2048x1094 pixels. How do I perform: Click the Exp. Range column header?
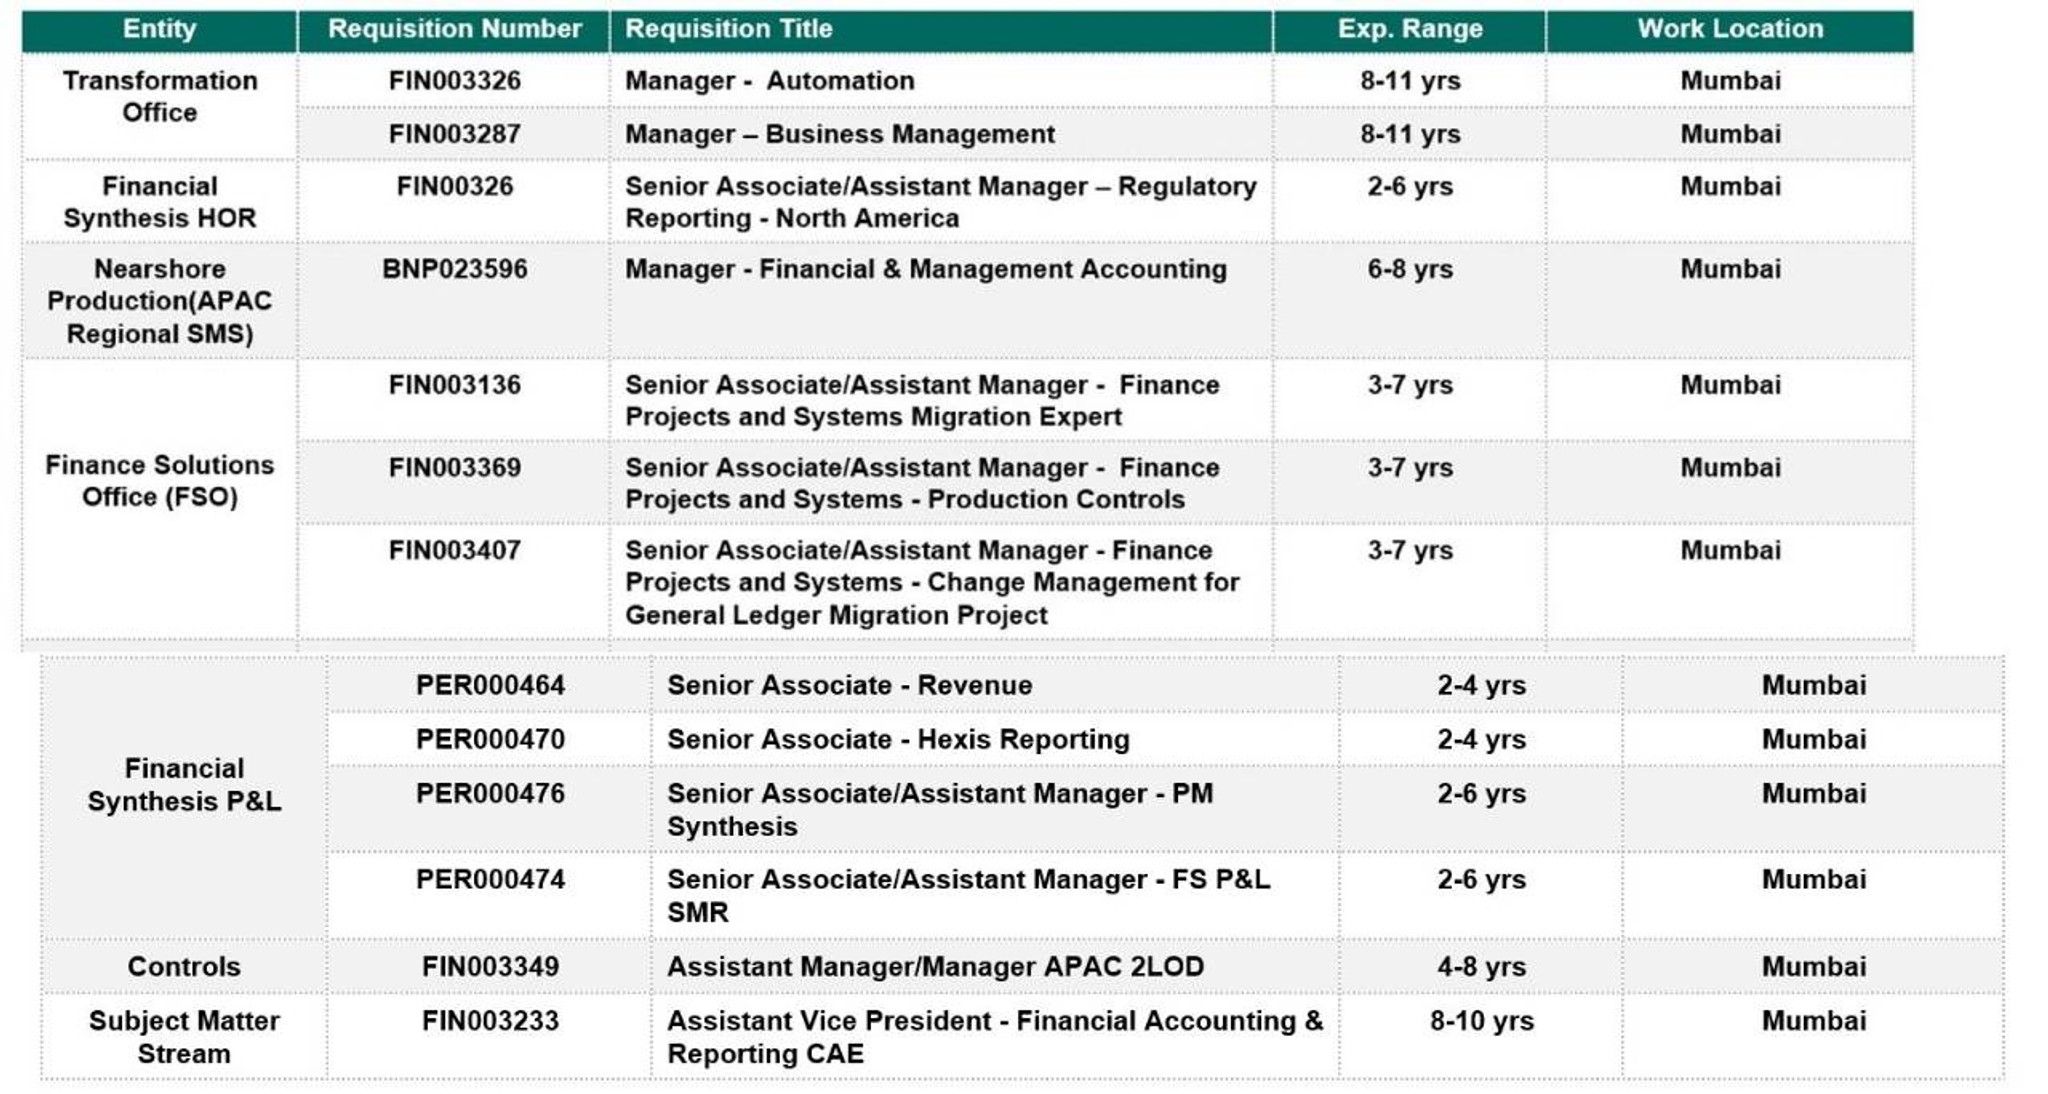[1410, 30]
